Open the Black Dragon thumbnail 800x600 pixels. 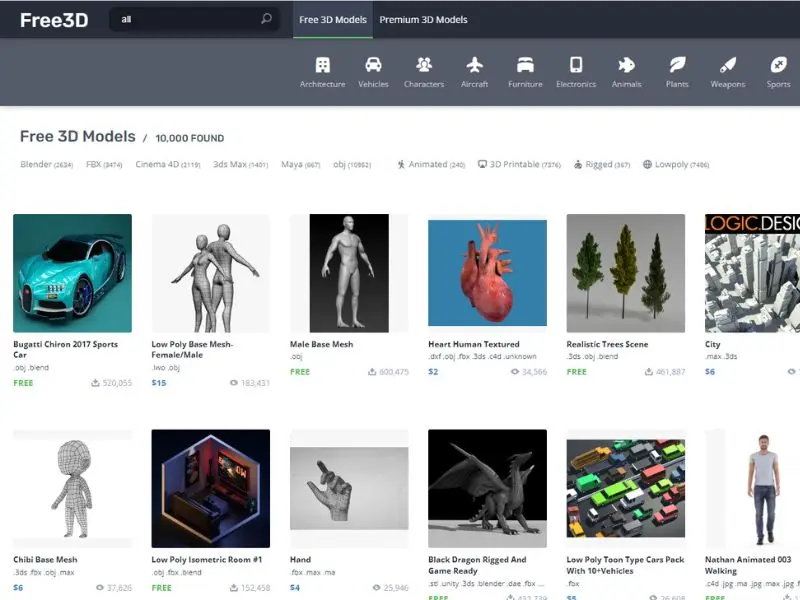487,489
